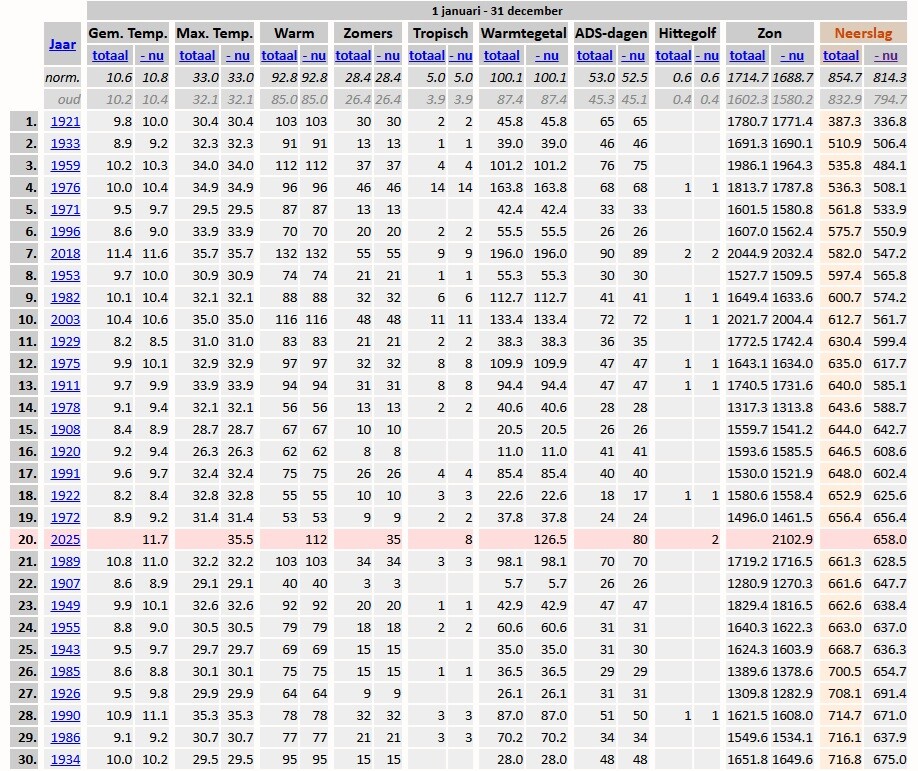Screen dimensions: 918x771
Task: Open the year 1989 link
Action: click(x=65, y=561)
